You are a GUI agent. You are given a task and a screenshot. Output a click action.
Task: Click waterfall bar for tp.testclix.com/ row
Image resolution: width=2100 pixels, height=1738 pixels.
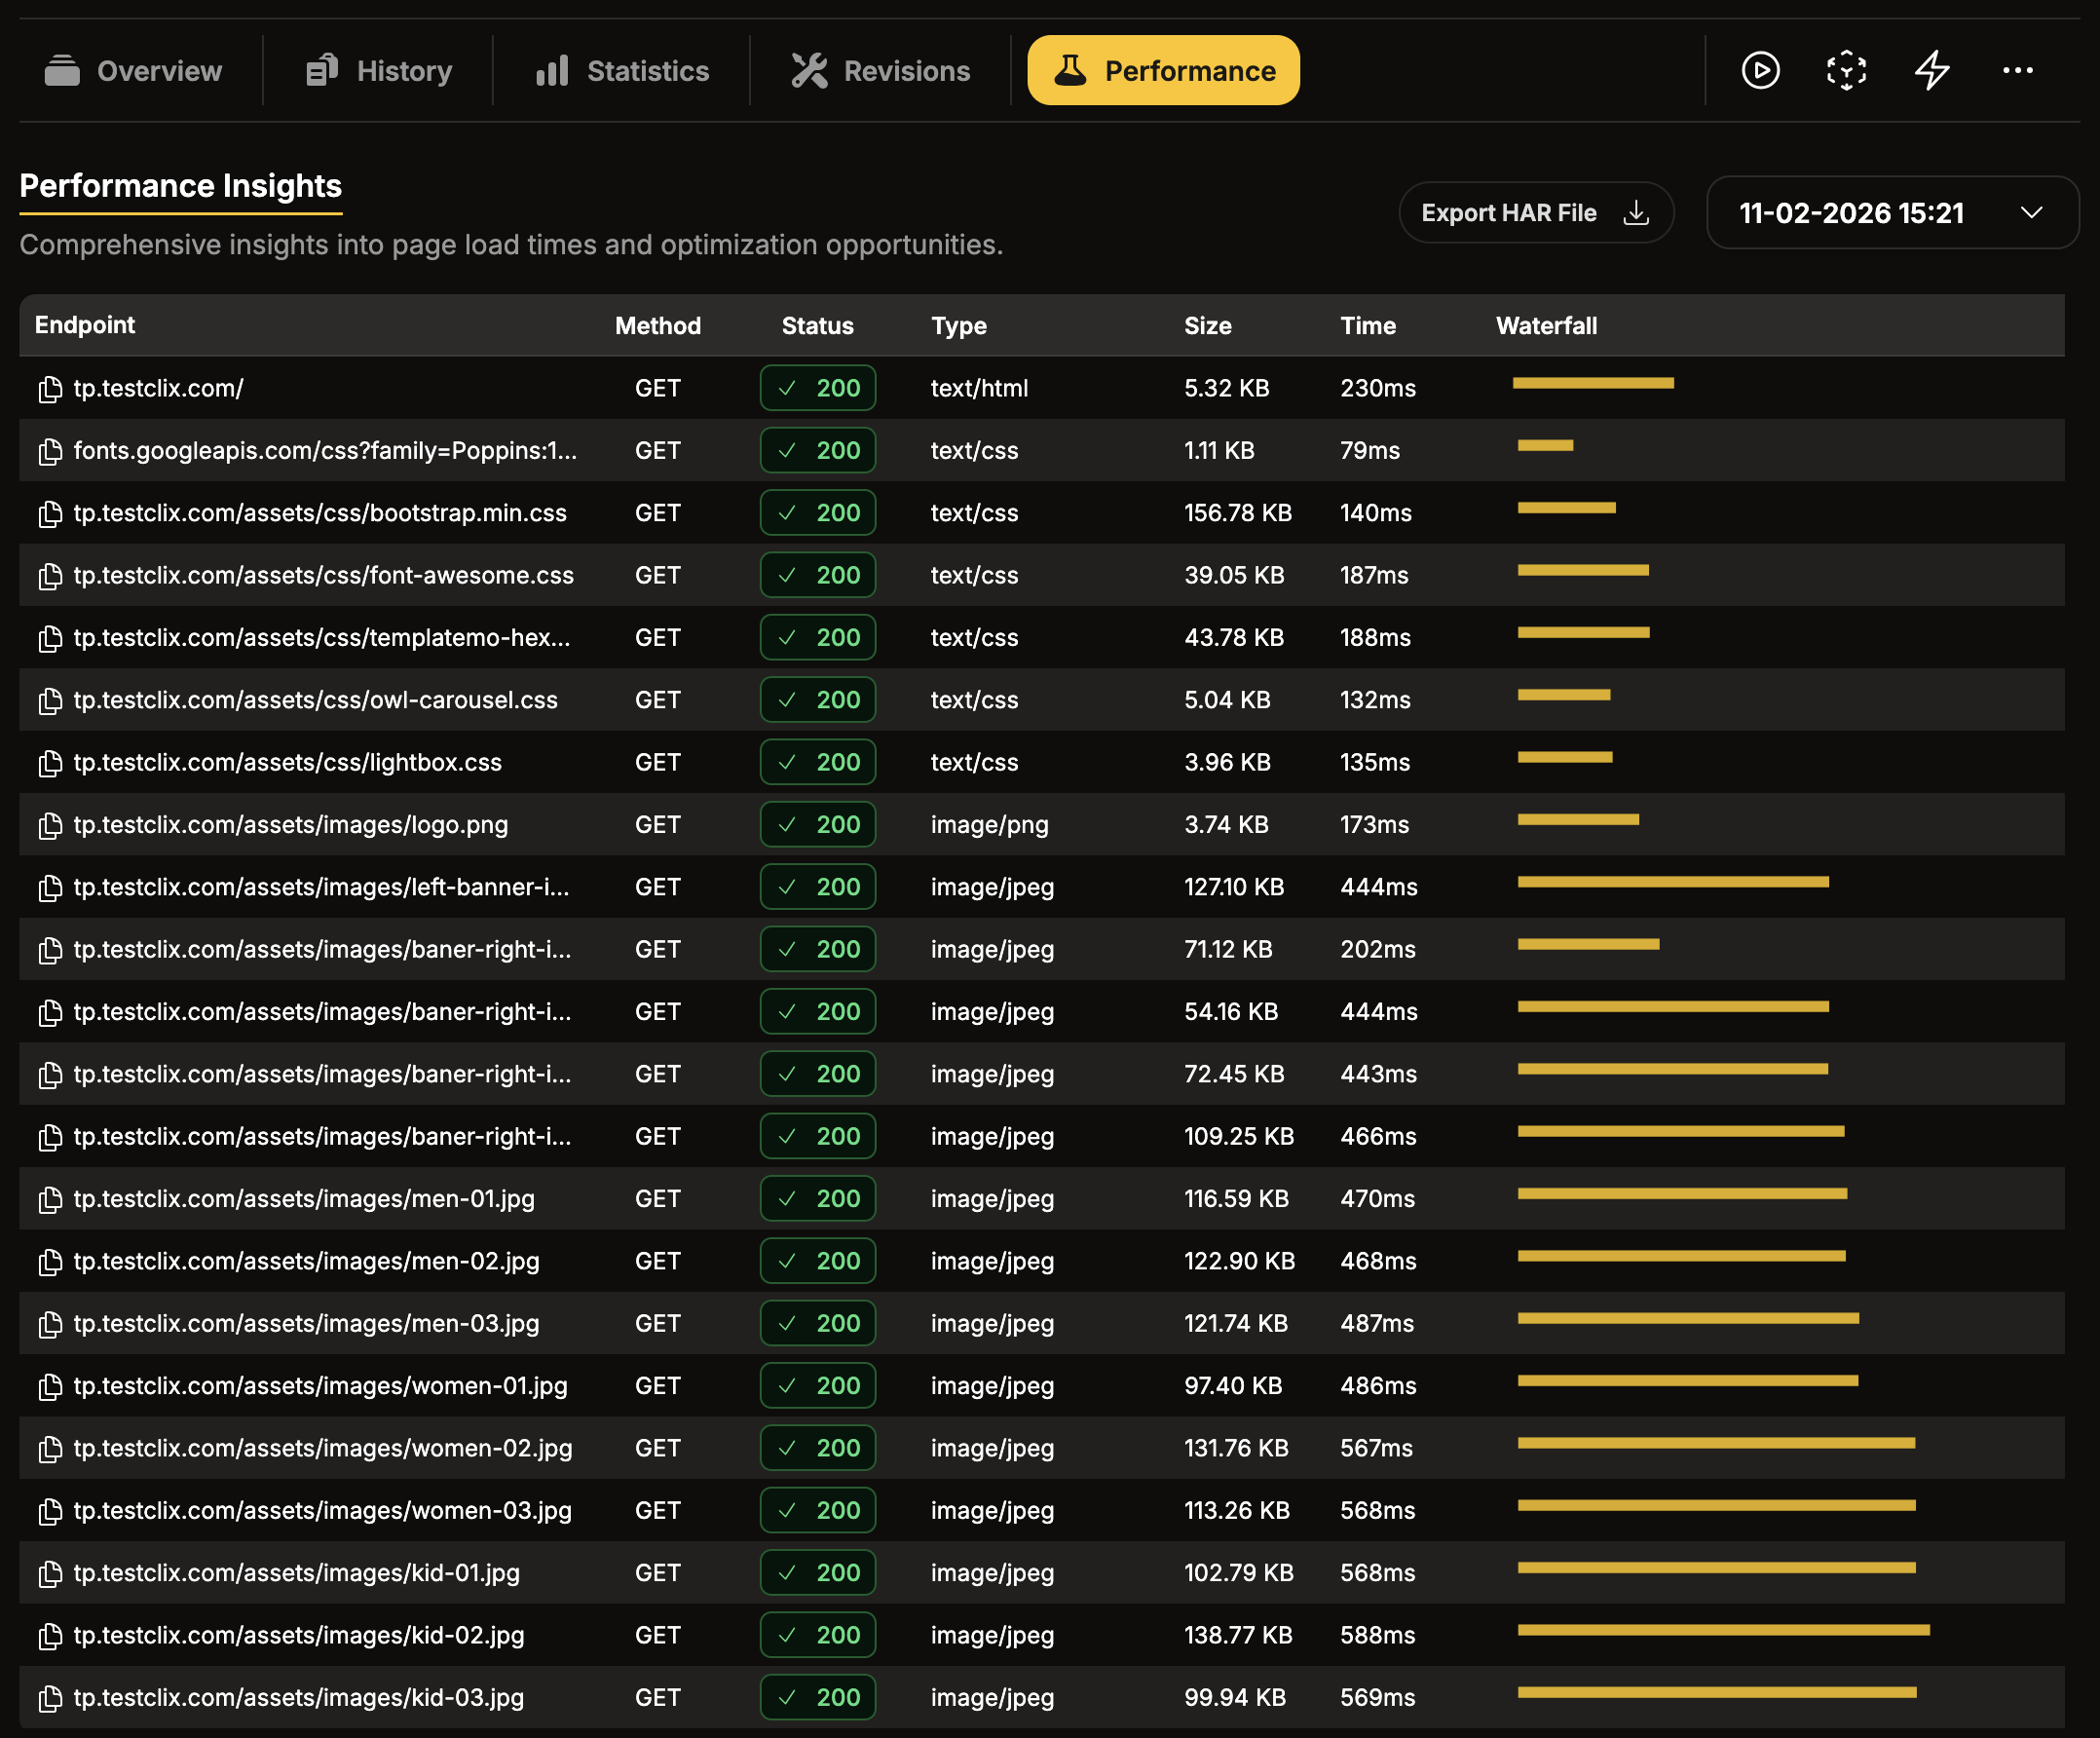1593,383
